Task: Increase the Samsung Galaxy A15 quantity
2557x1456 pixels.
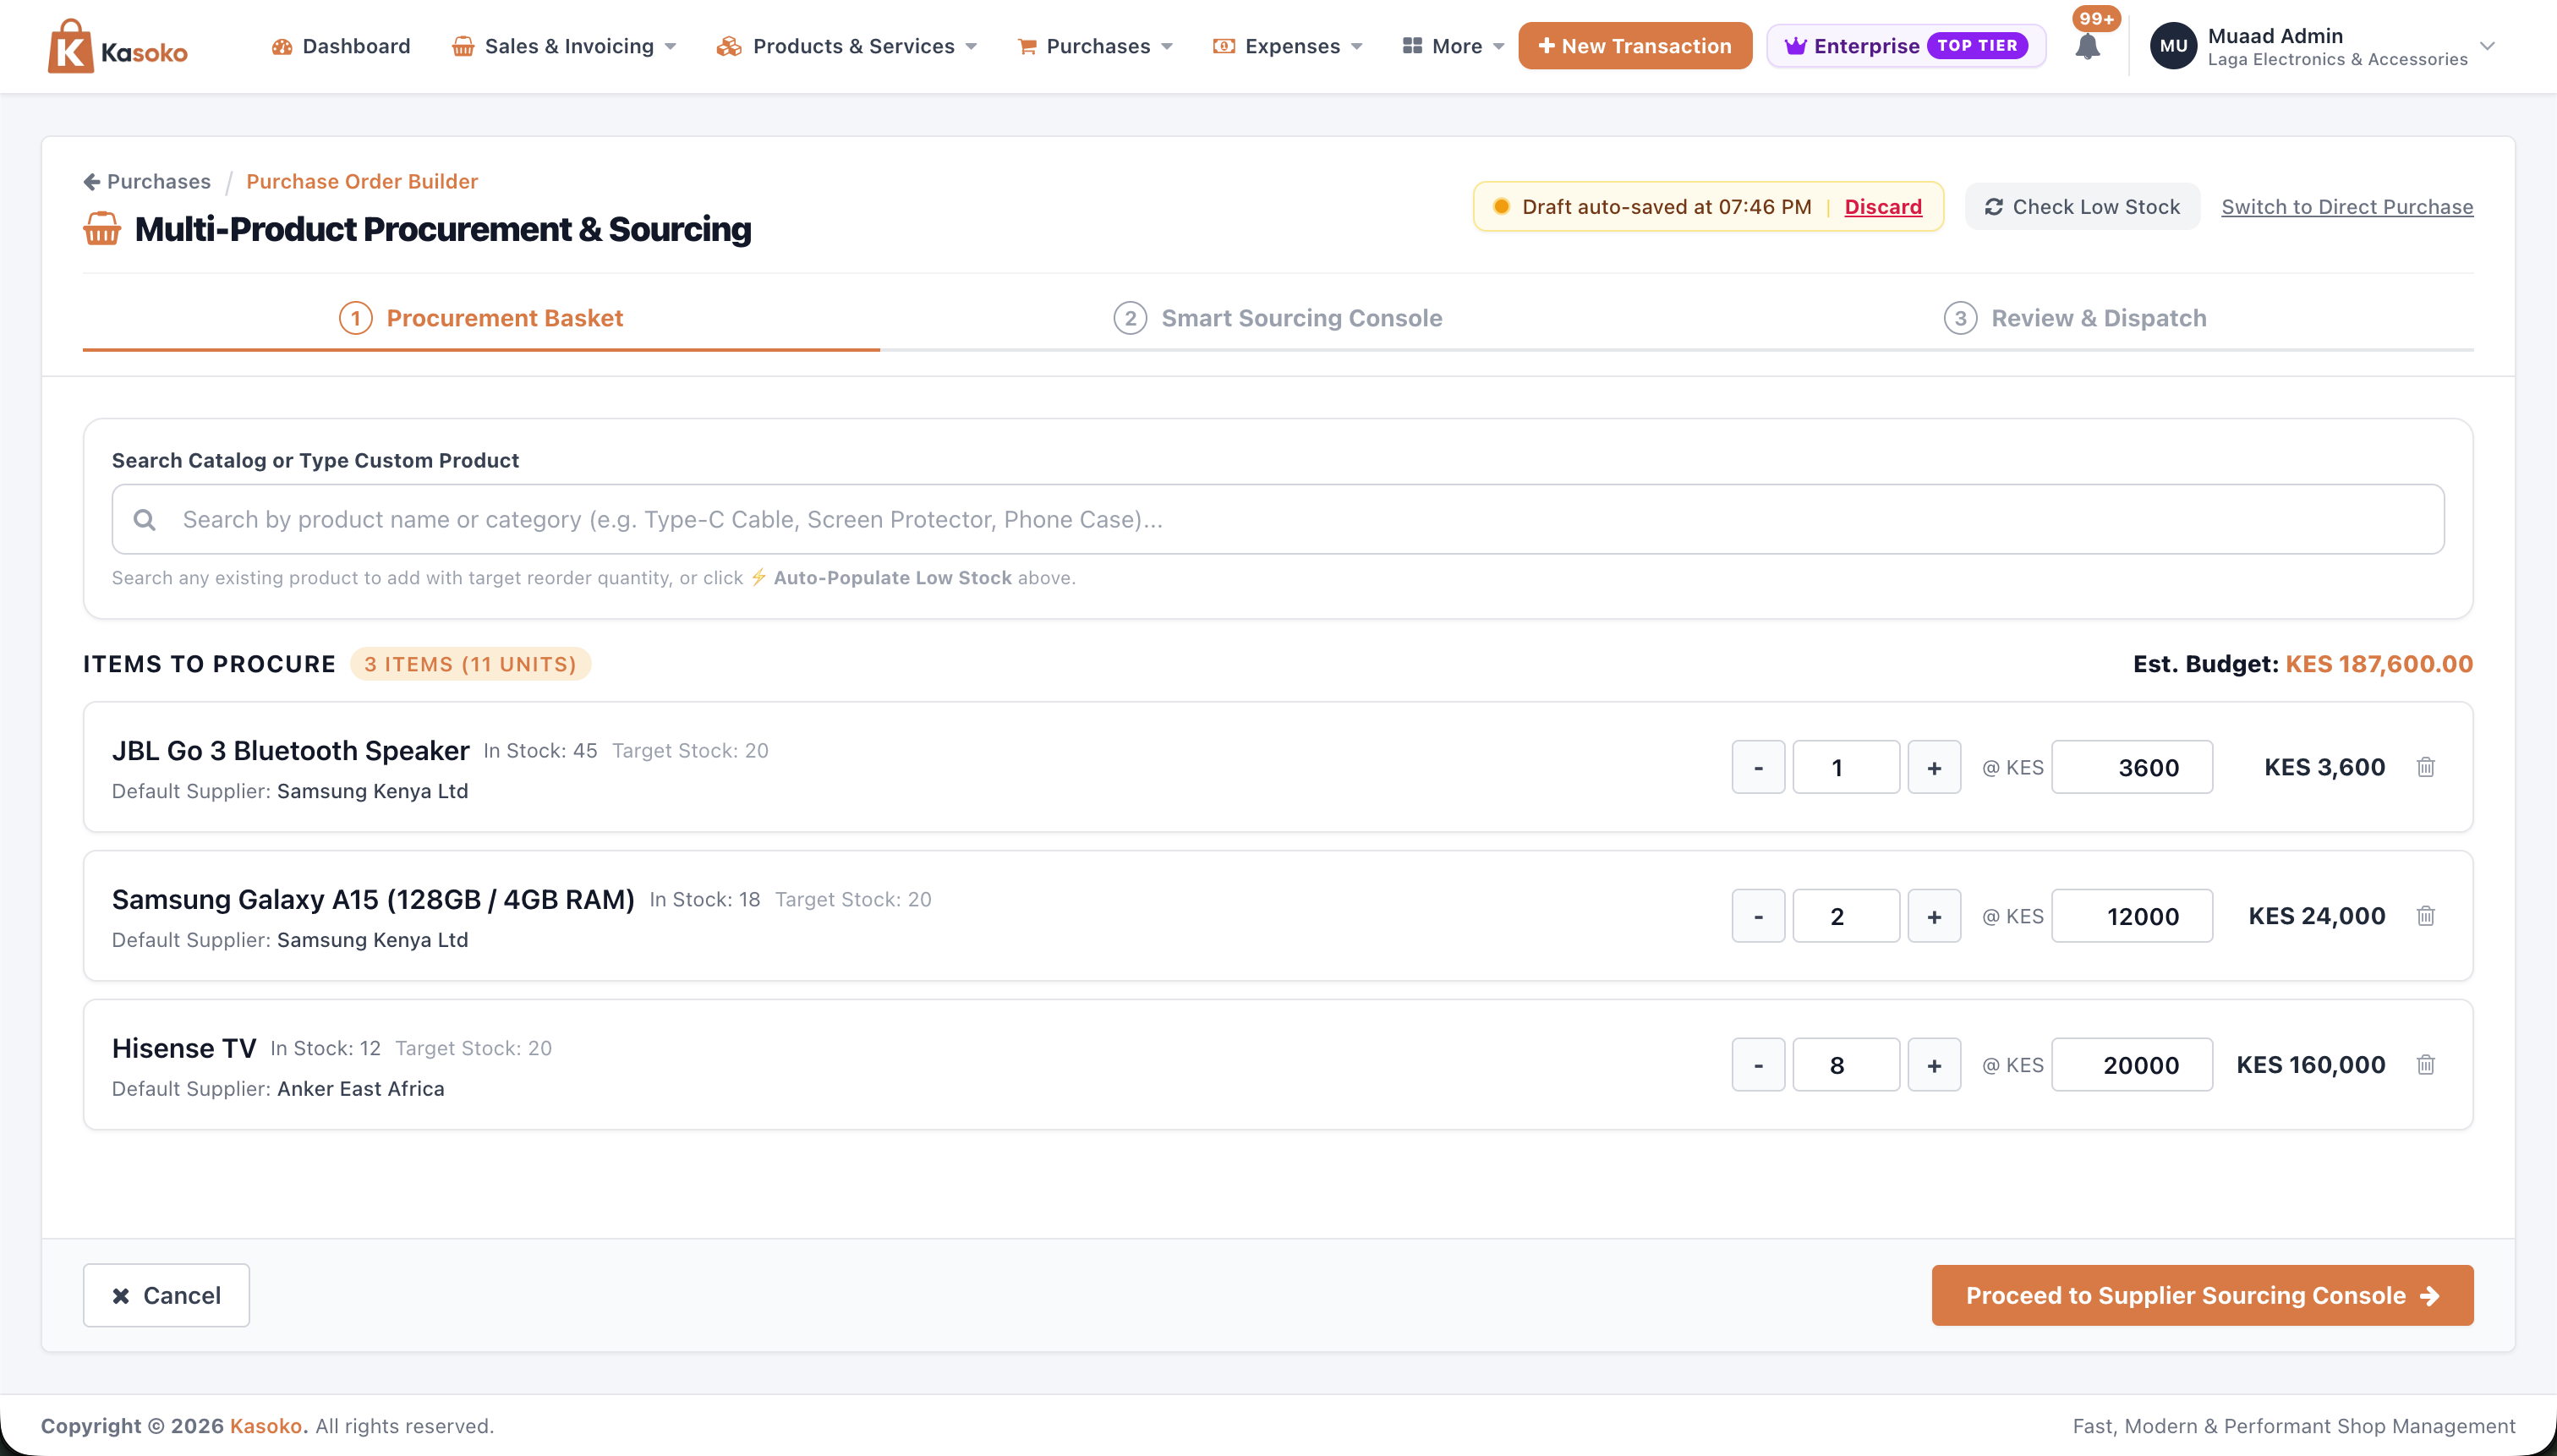Action: (x=1934, y=916)
